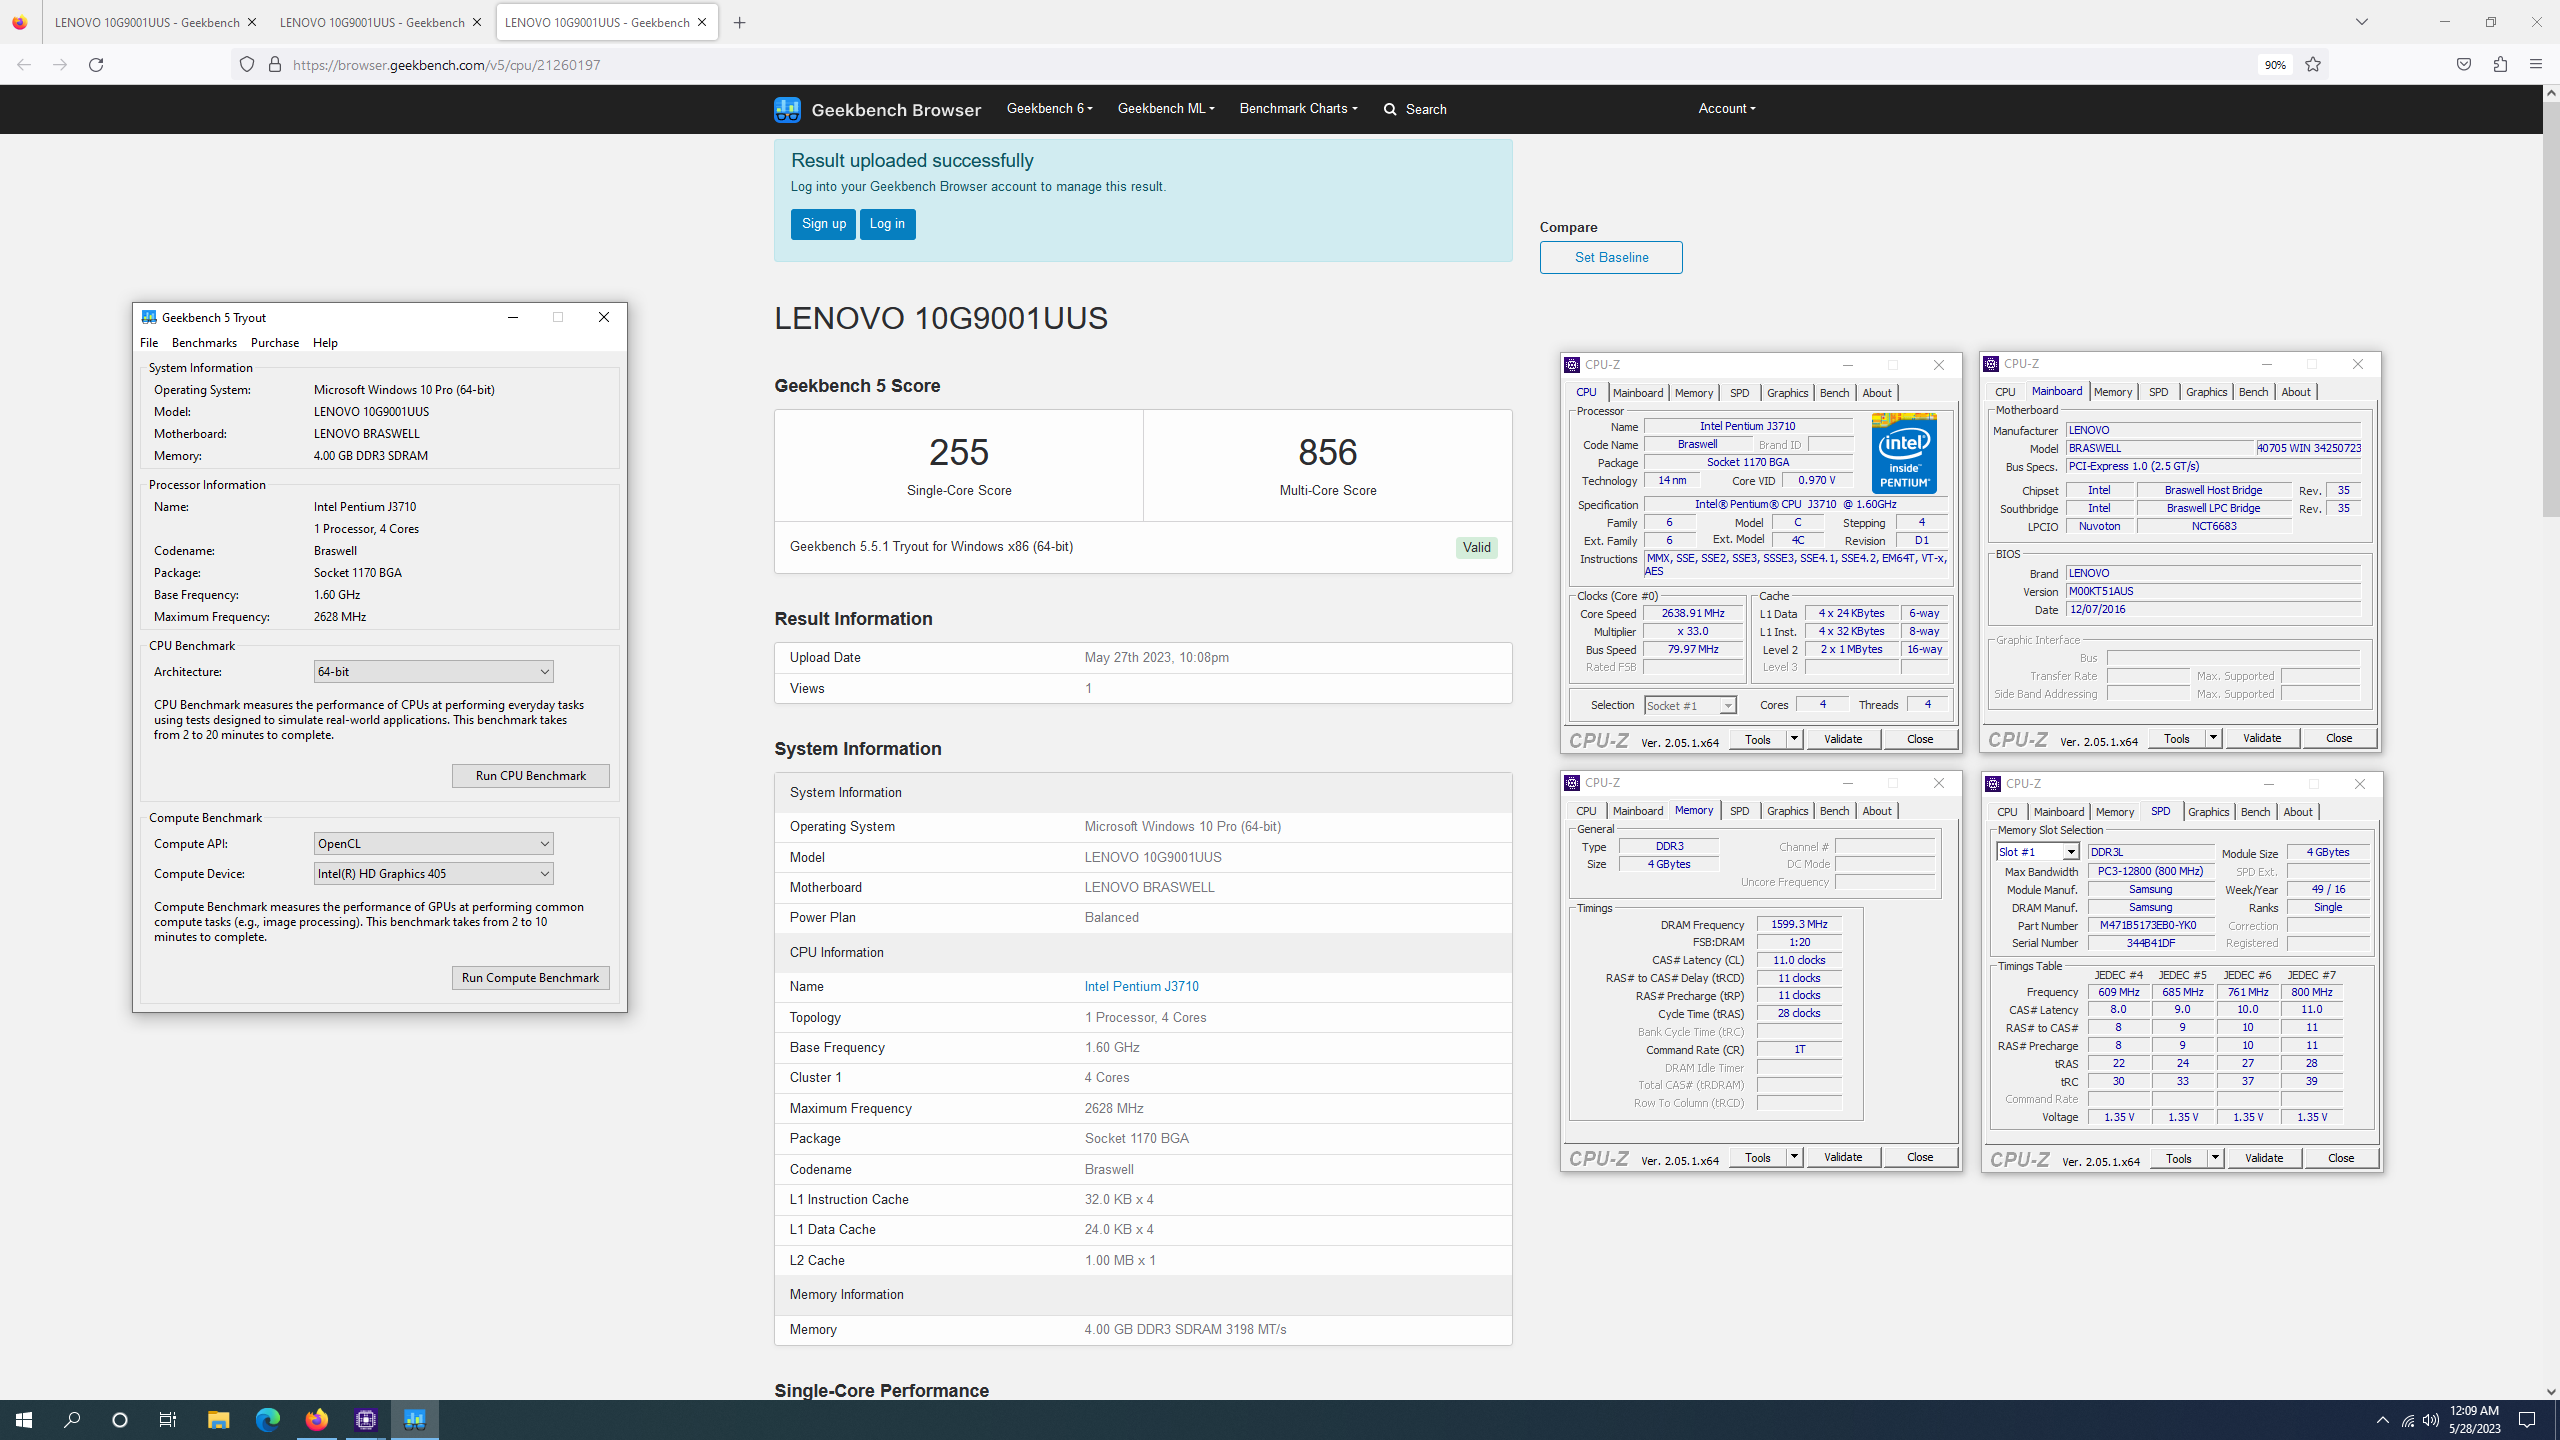Switch to Geekbench on the taskbar
This screenshot has height=1440, width=2560.
pos(414,1420)
